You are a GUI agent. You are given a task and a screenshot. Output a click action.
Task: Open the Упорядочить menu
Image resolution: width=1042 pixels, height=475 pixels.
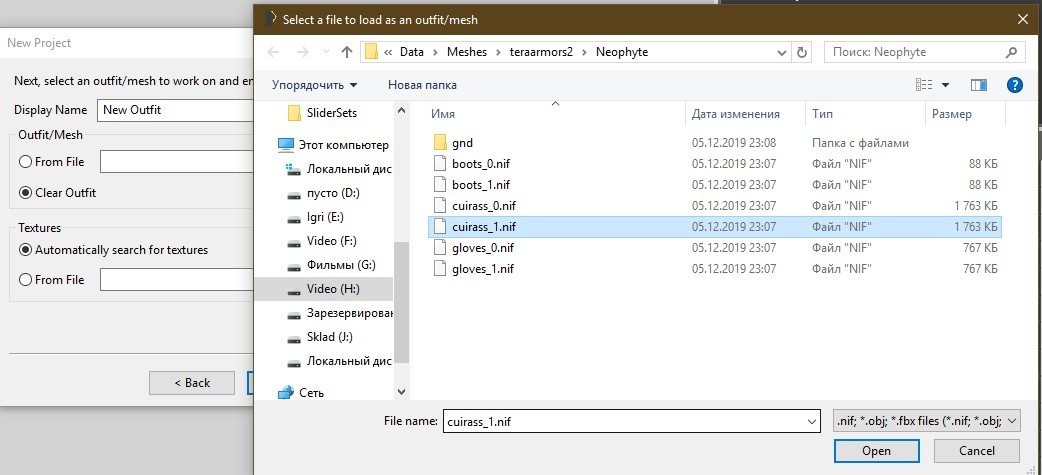(x=314, y=85)
